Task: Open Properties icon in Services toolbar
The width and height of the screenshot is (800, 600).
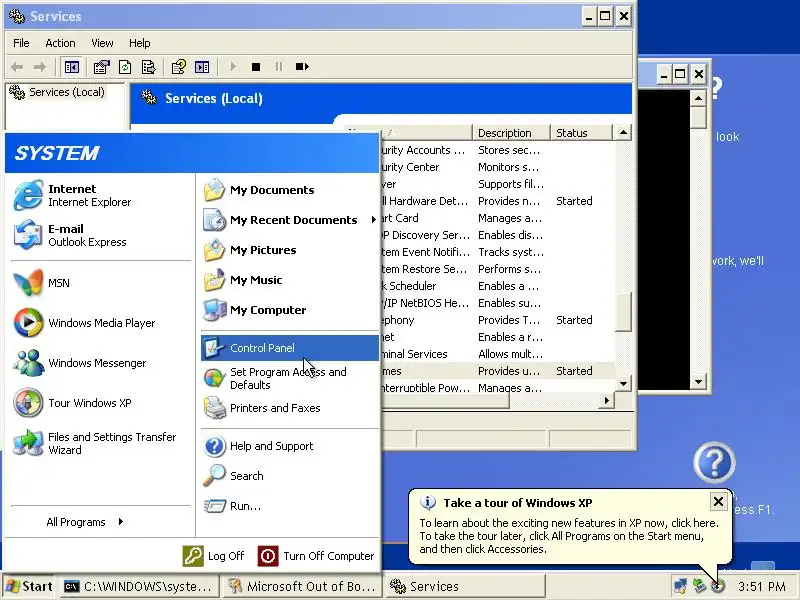Action: click(x=101, y=67)
